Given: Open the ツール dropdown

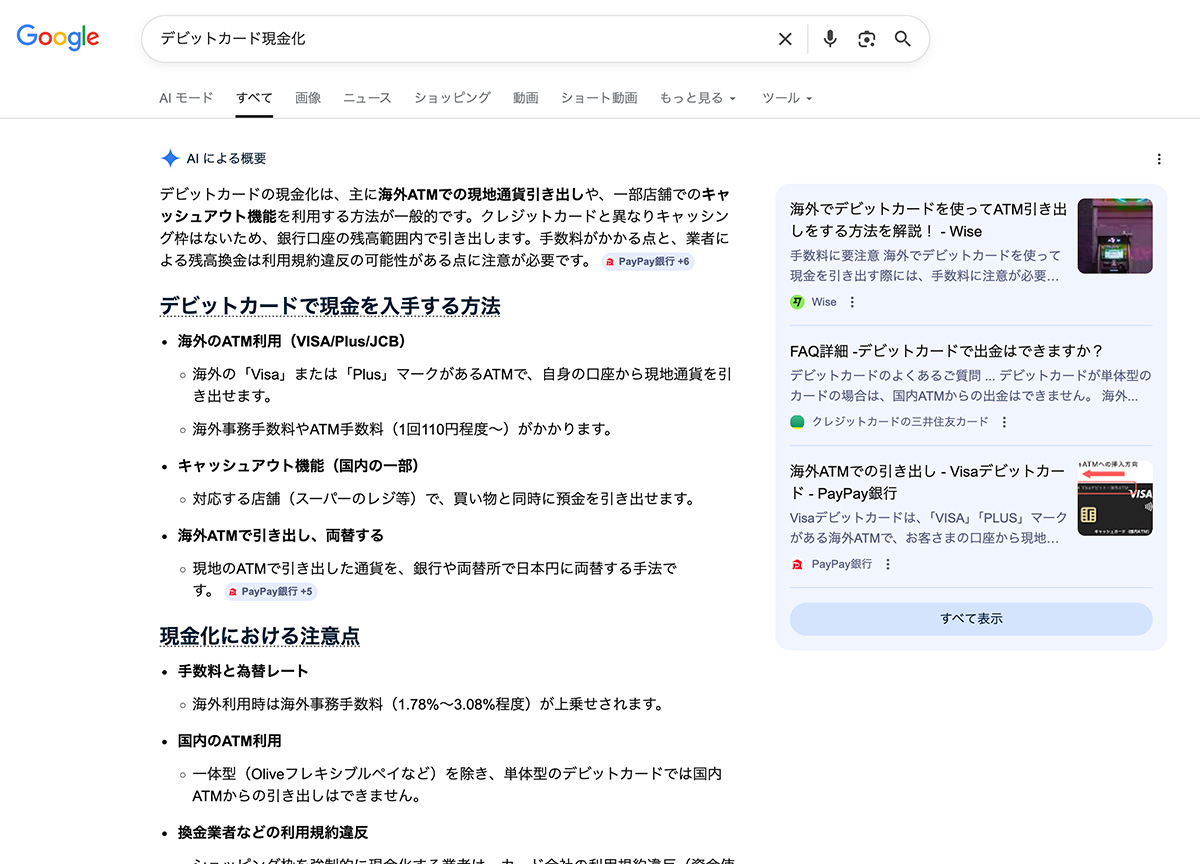Looking at the screenshot, I should [781, 98].
